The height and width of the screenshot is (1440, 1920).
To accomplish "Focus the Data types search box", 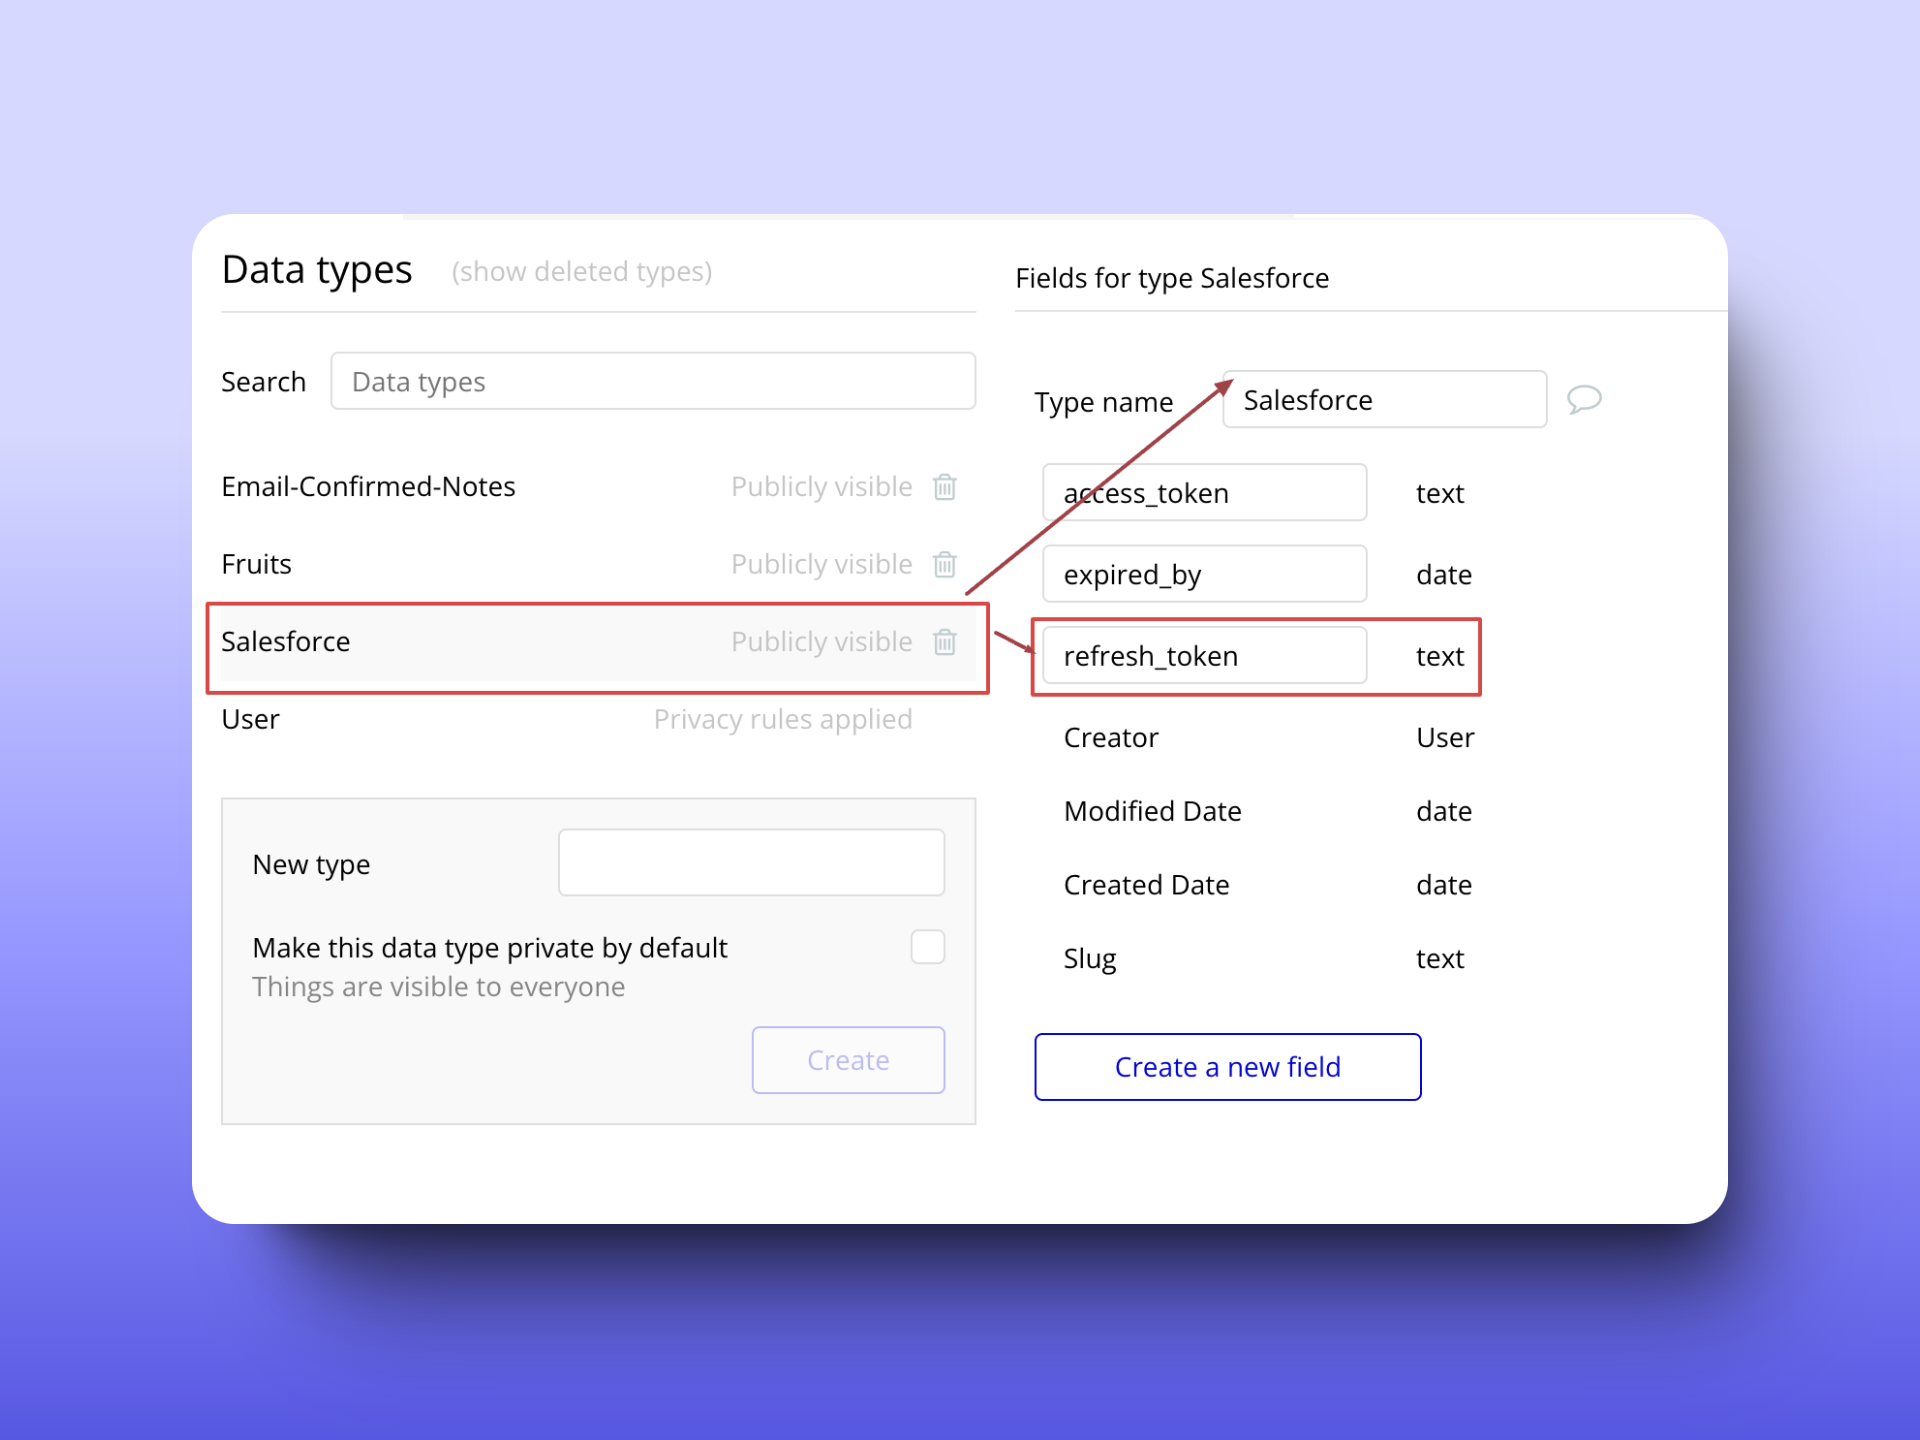I will [653, 381].
